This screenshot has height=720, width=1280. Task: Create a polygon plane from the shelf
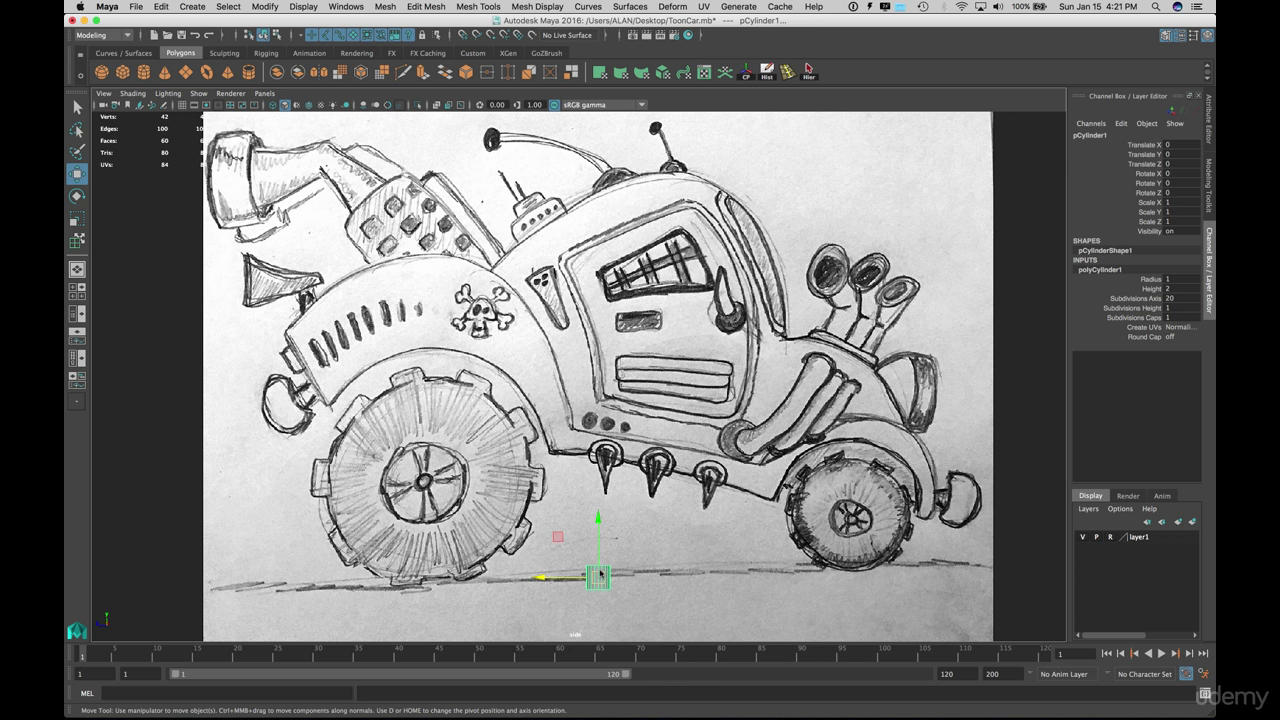186,72
